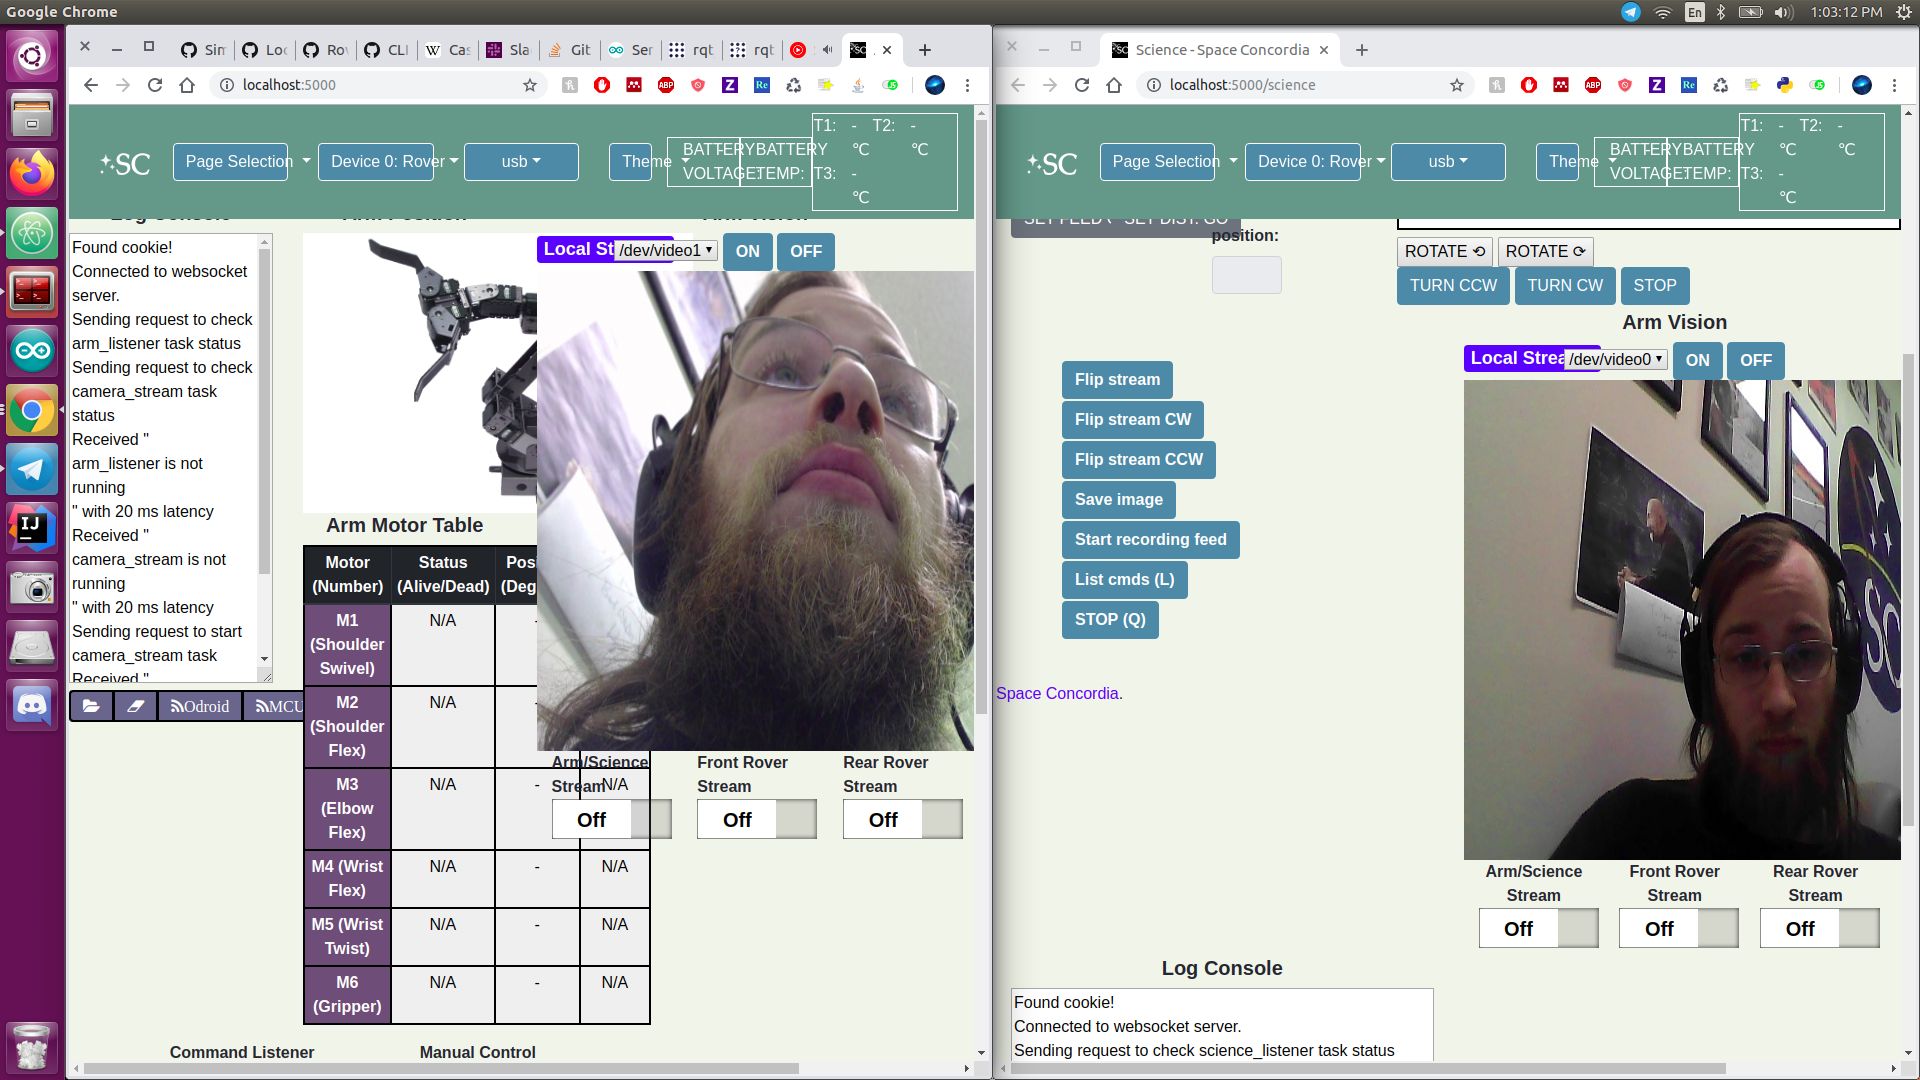Clear the log console with the eraser icon
The height and width of the screenshot is (1080, 1920).
tap(137, 706)
